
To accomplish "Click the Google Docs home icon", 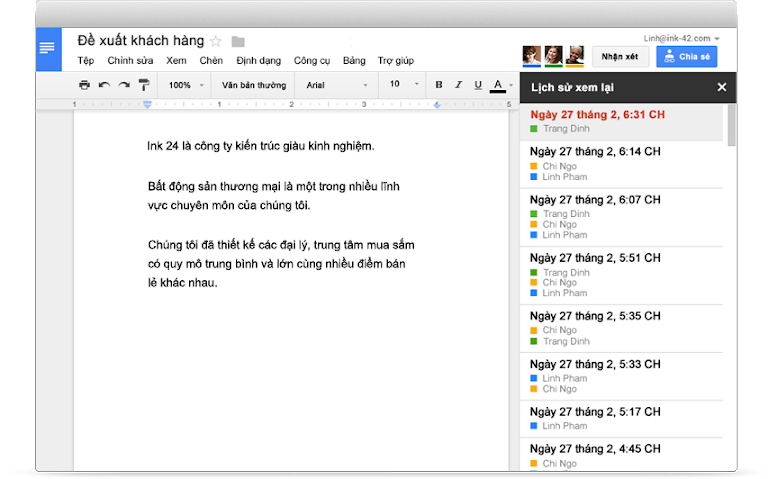I will click(48, 48).
